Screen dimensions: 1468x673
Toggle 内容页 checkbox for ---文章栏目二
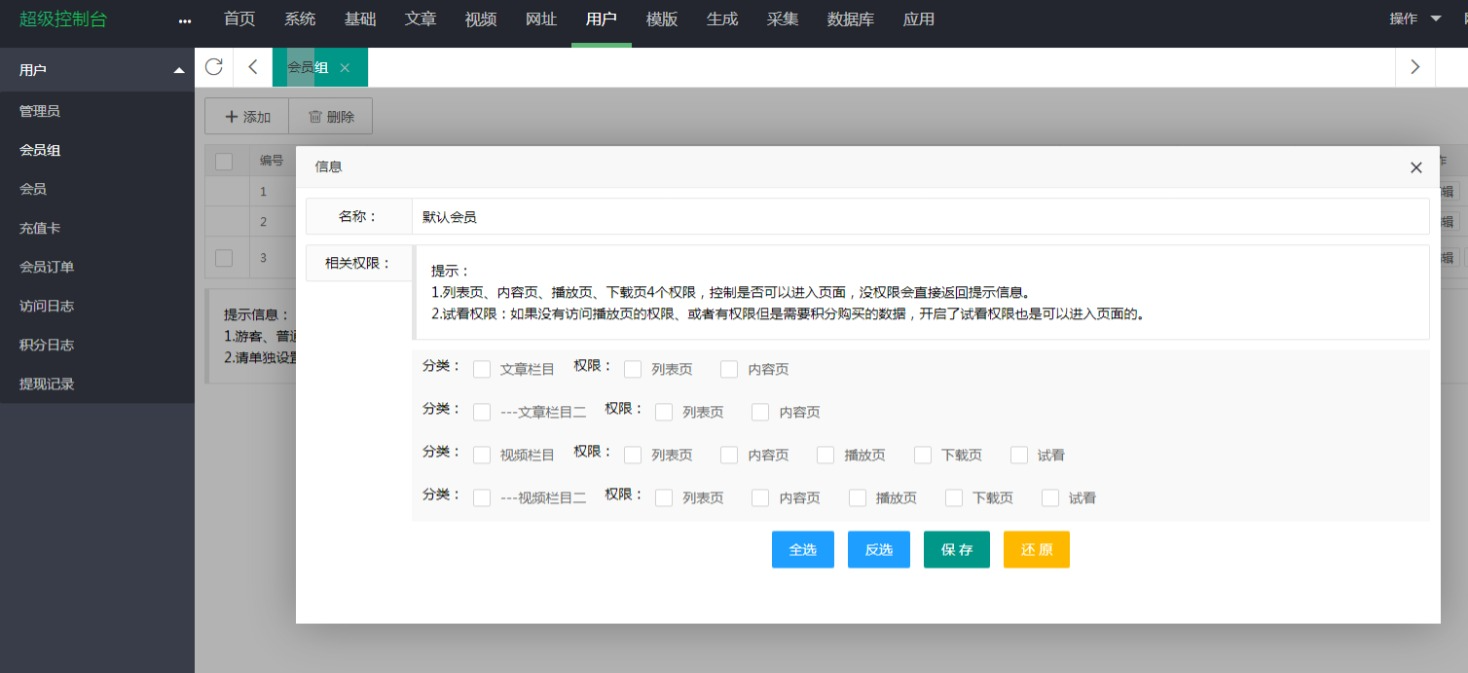pyautogui.click(x=761, y=412)
